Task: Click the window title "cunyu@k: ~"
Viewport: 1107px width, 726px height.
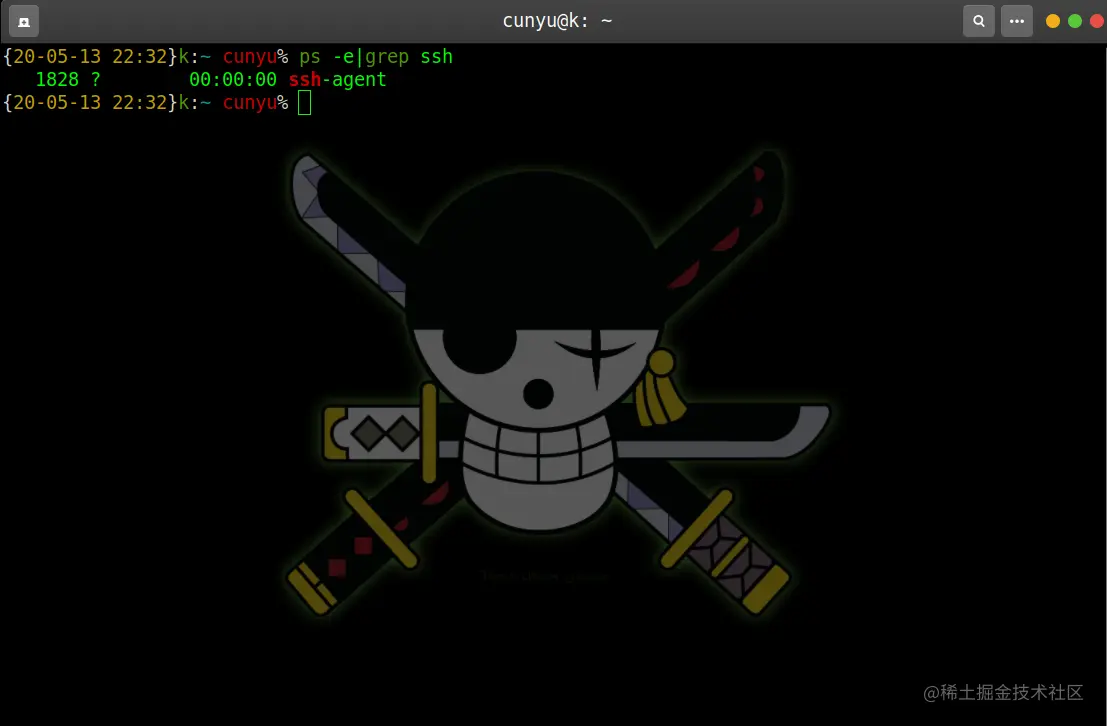Action: pos(557,21)
